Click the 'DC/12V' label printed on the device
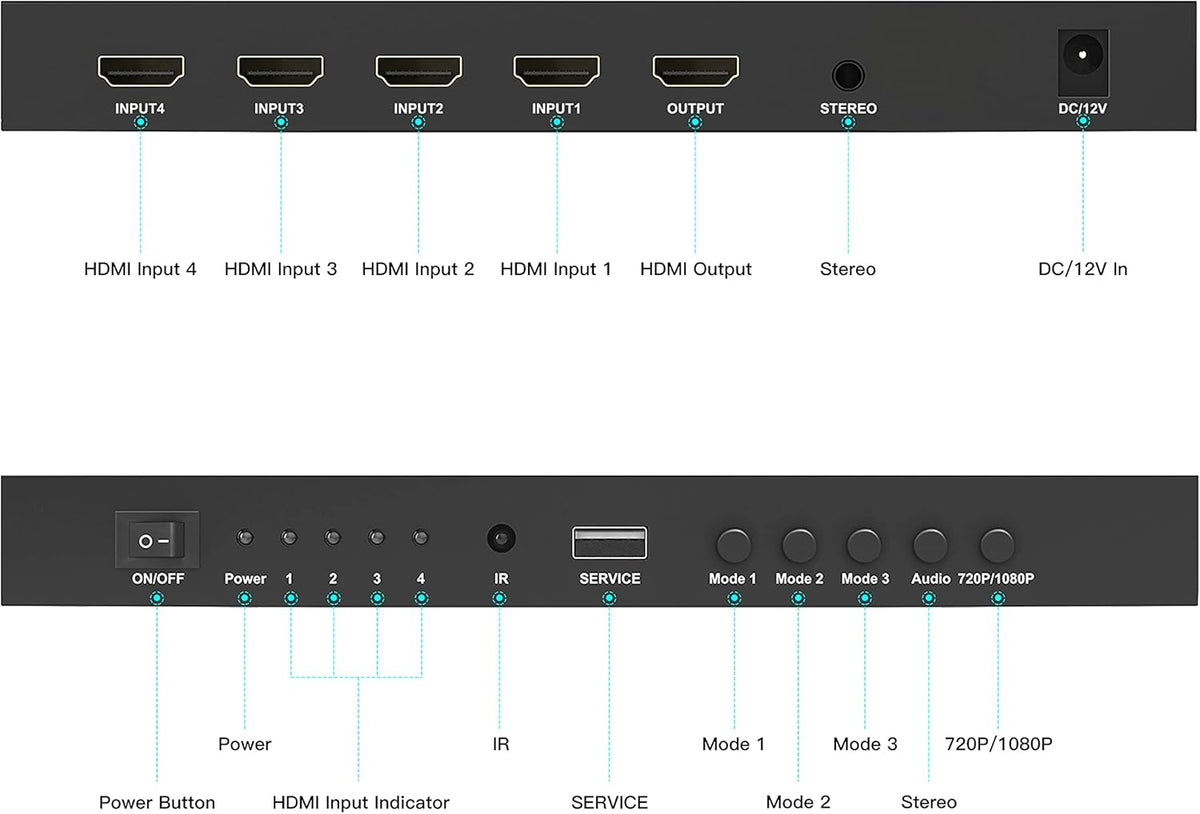Image resolution: width=1200 pixels, height=814 pixels. 1082,109
